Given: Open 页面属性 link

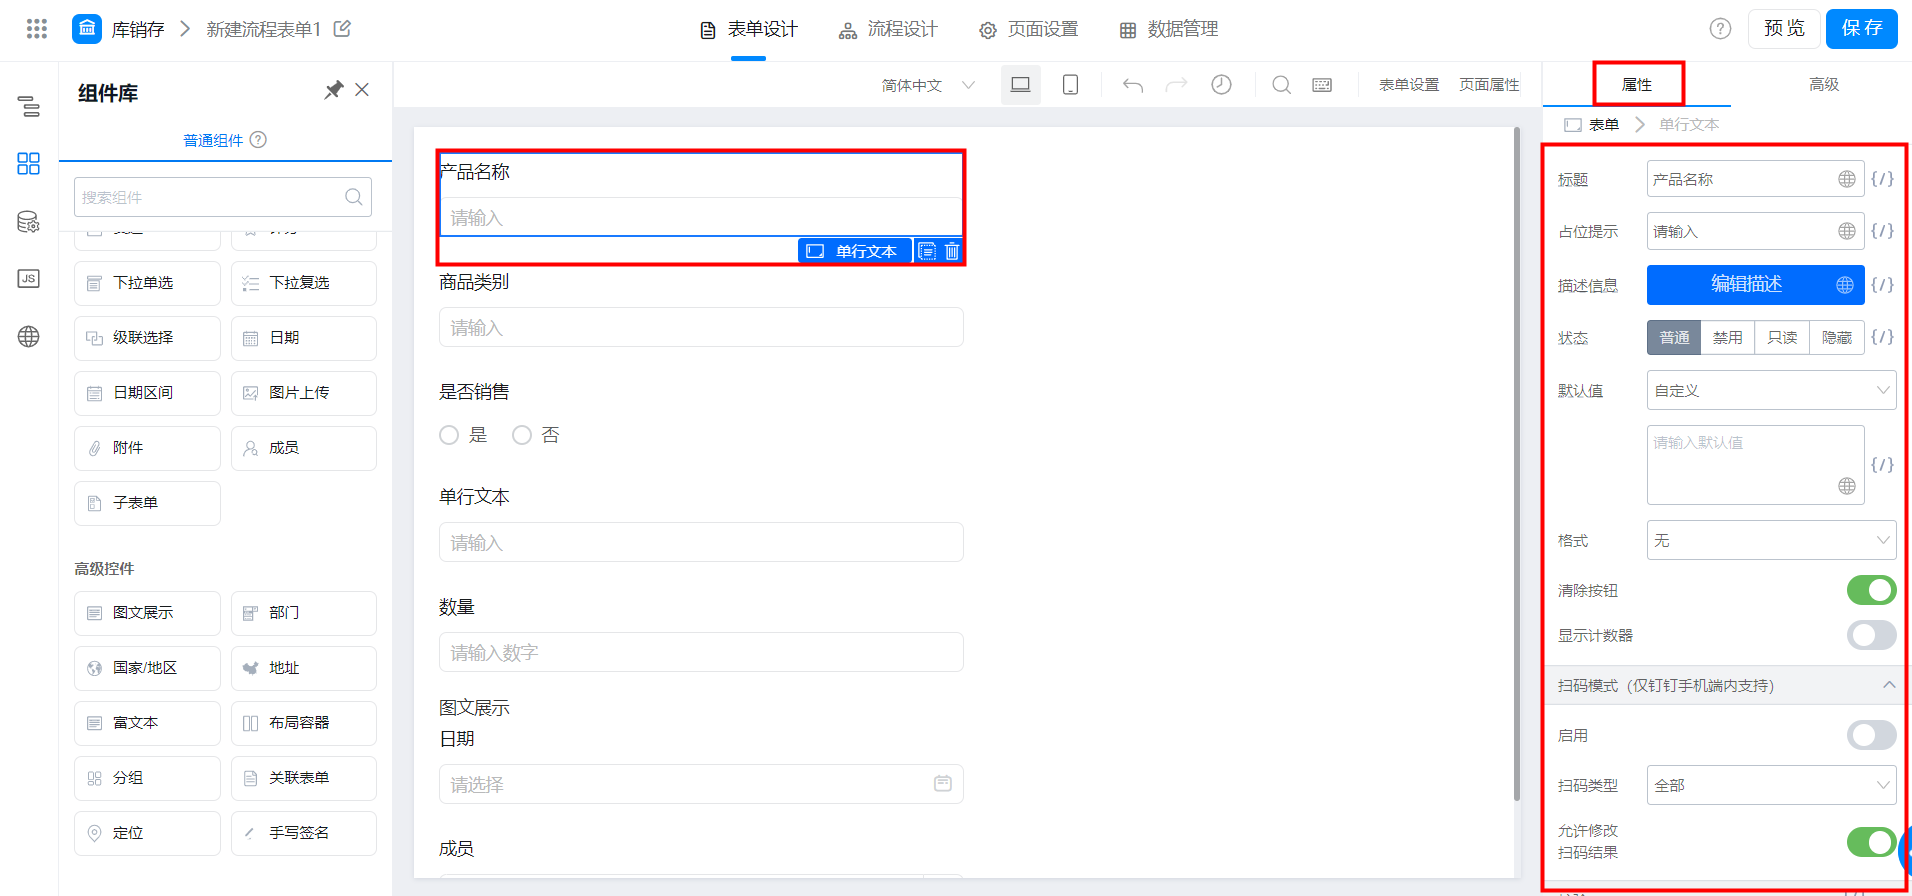Looking at the screenshot, I should [1489, 85].
